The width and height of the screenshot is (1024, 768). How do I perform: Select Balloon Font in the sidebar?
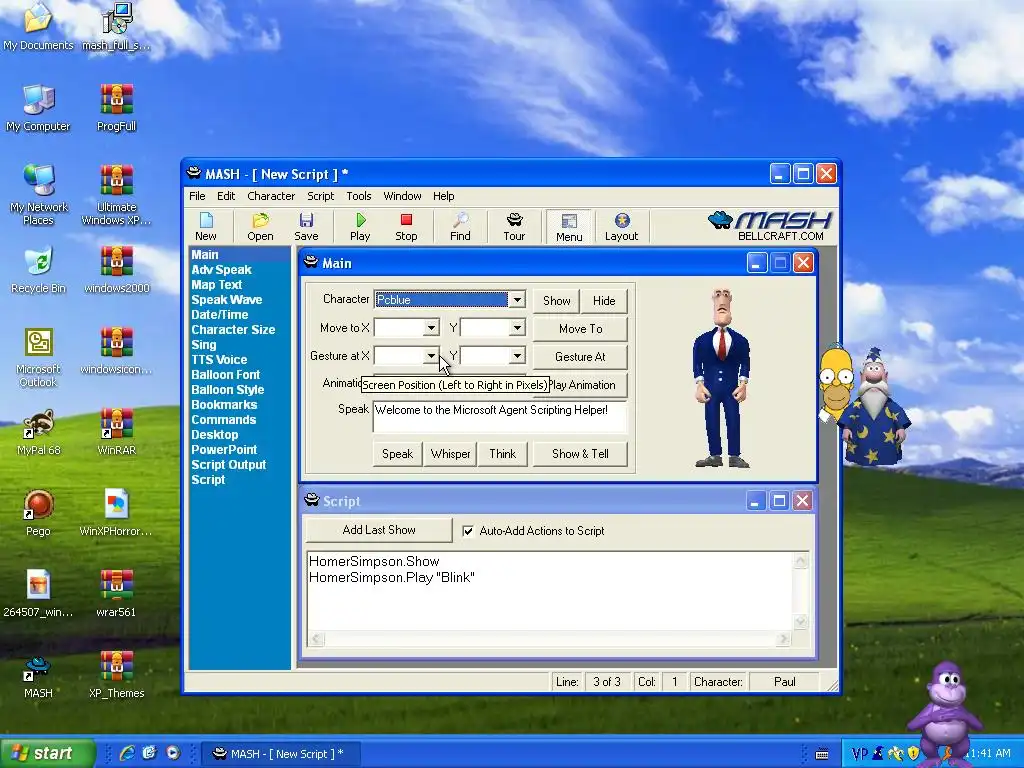click(x=225, y=375)
